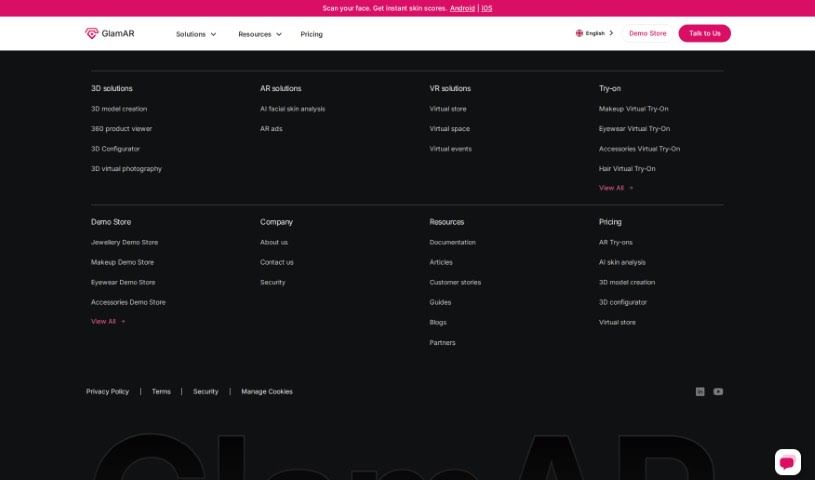Click the Try-on section heading
Viewport: 815px width, 480px height.
tap(610, 88)
